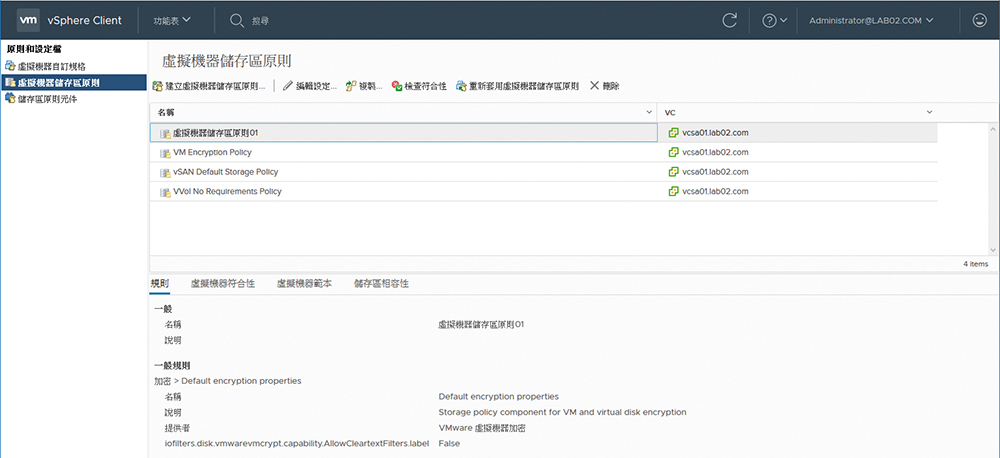Open the 功能表 menu dropdown
Image resolution: width=1000 pixels, height=458 pixels.
[172, 20]
